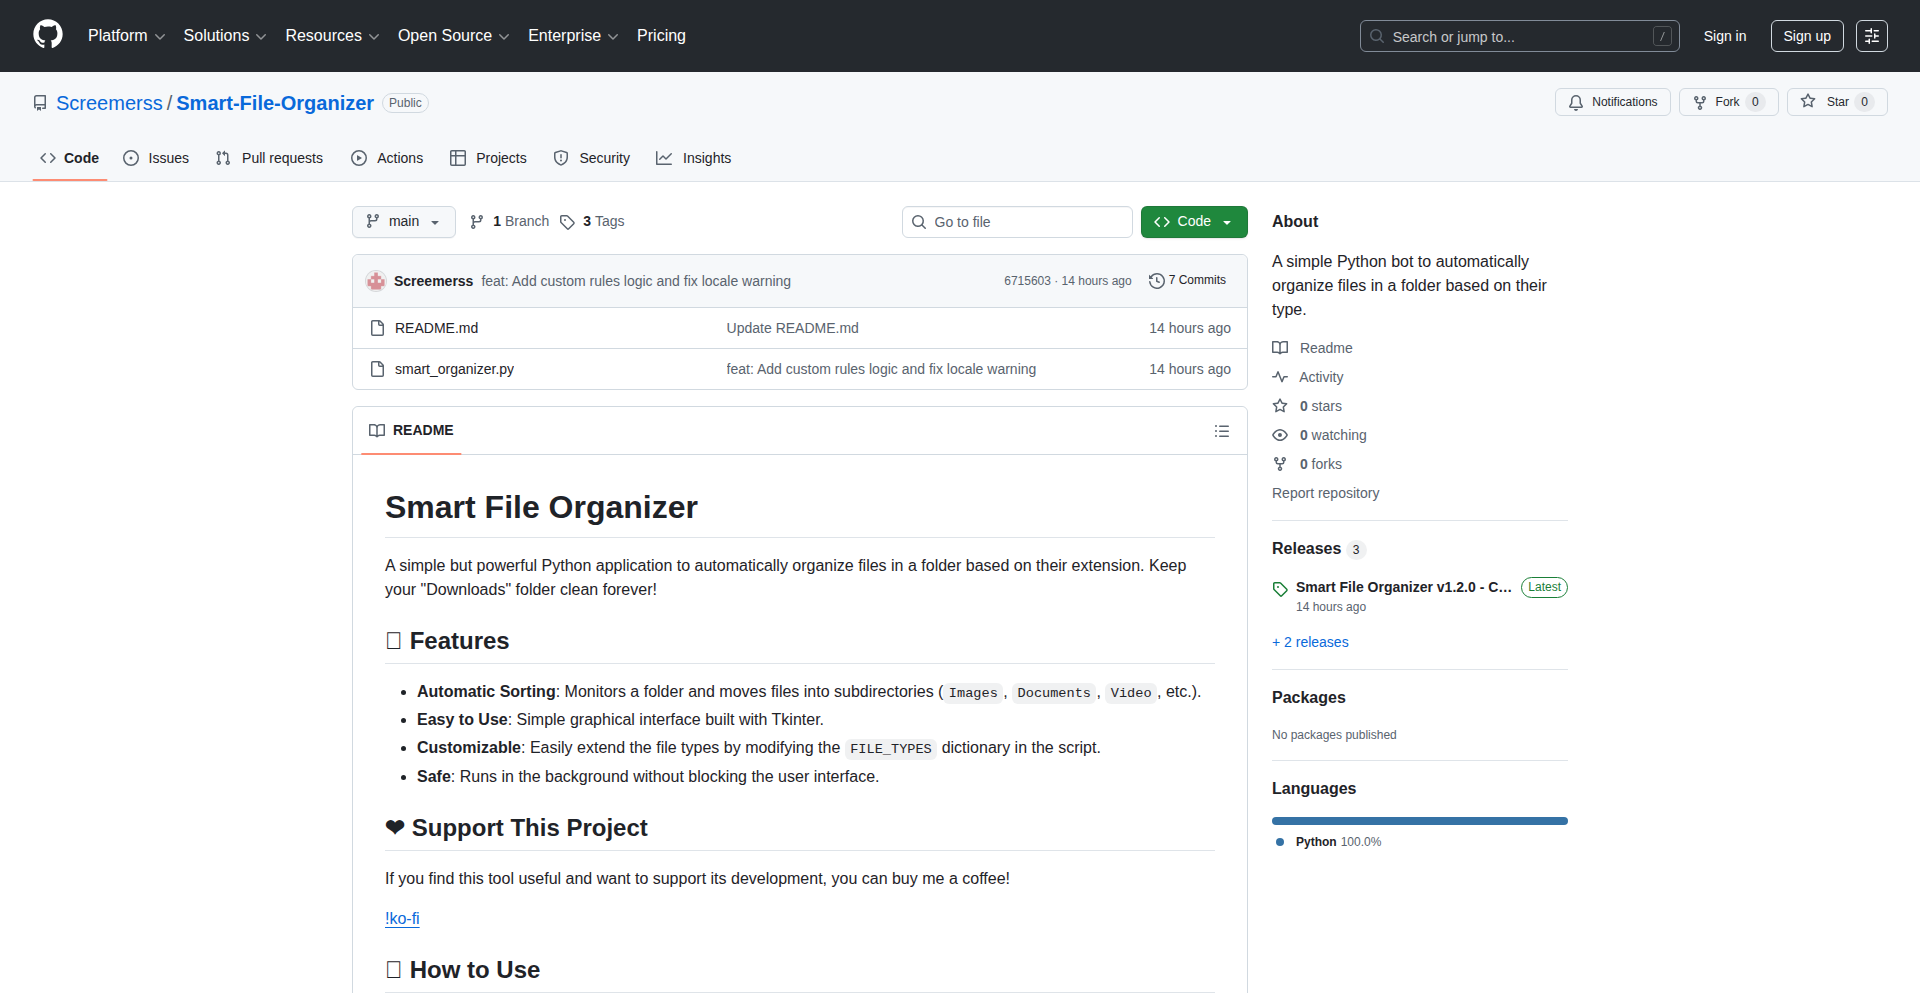The width and height of the screenshot is (1920, 993).
Task: Star the Smart-File-Organizer repository
Action: pyautogui.click(x=1836, y=102)
